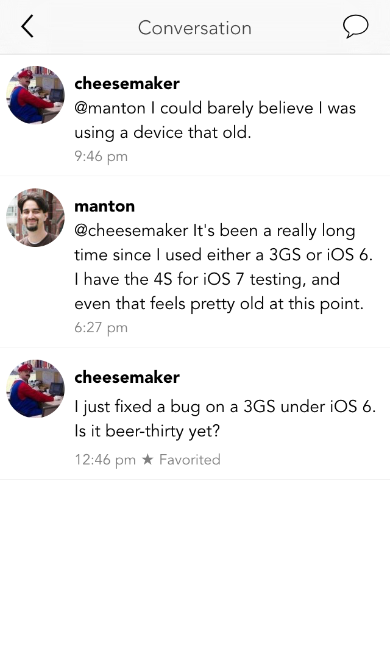The image size is (390, 668).
Task: Tap cheesemaker's avatar in the last post
Action: [36, 389]
